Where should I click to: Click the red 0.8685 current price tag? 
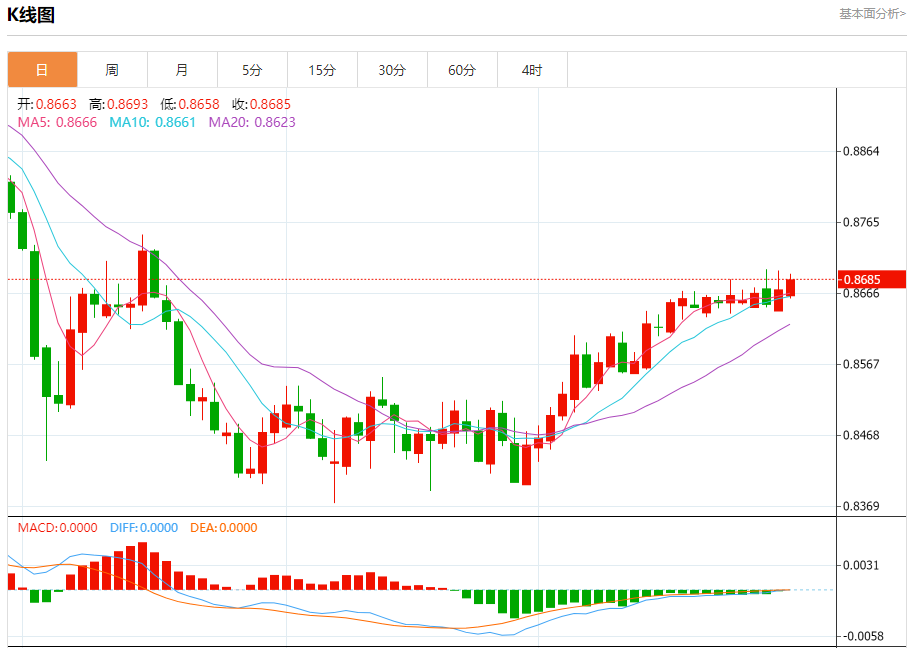(x=871, y=280)
